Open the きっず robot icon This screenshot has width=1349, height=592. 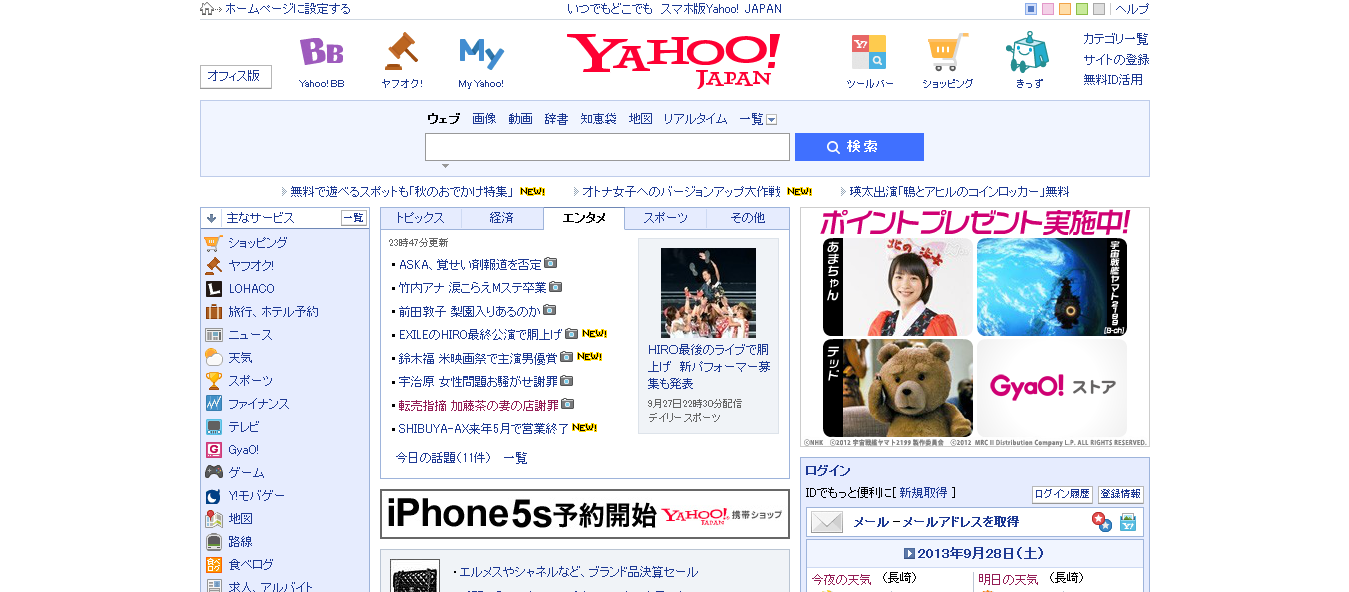(x=1028, y=52)
